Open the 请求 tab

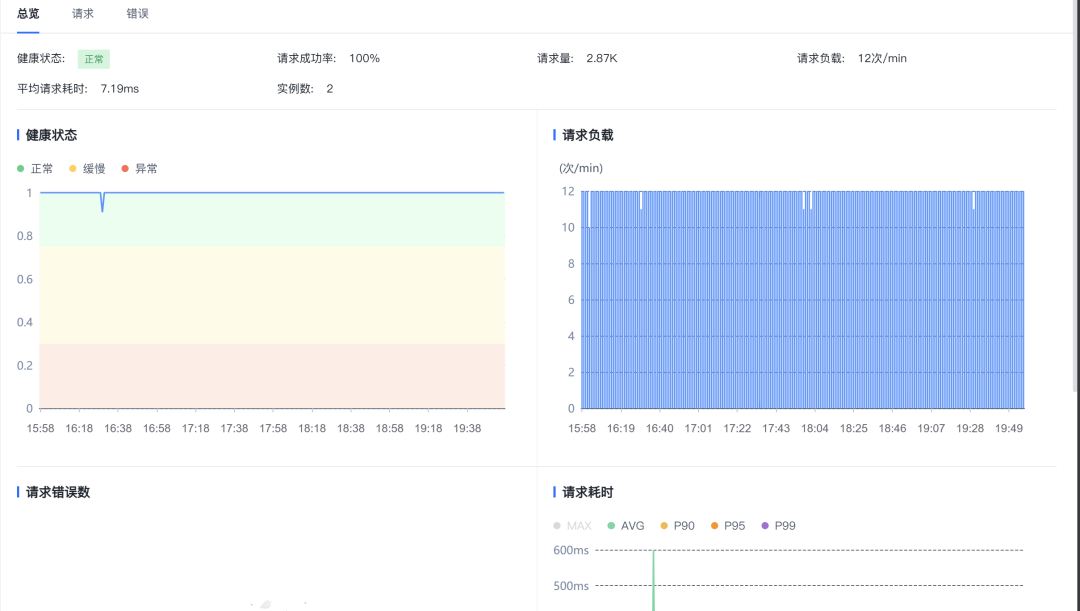click(83, 14)
